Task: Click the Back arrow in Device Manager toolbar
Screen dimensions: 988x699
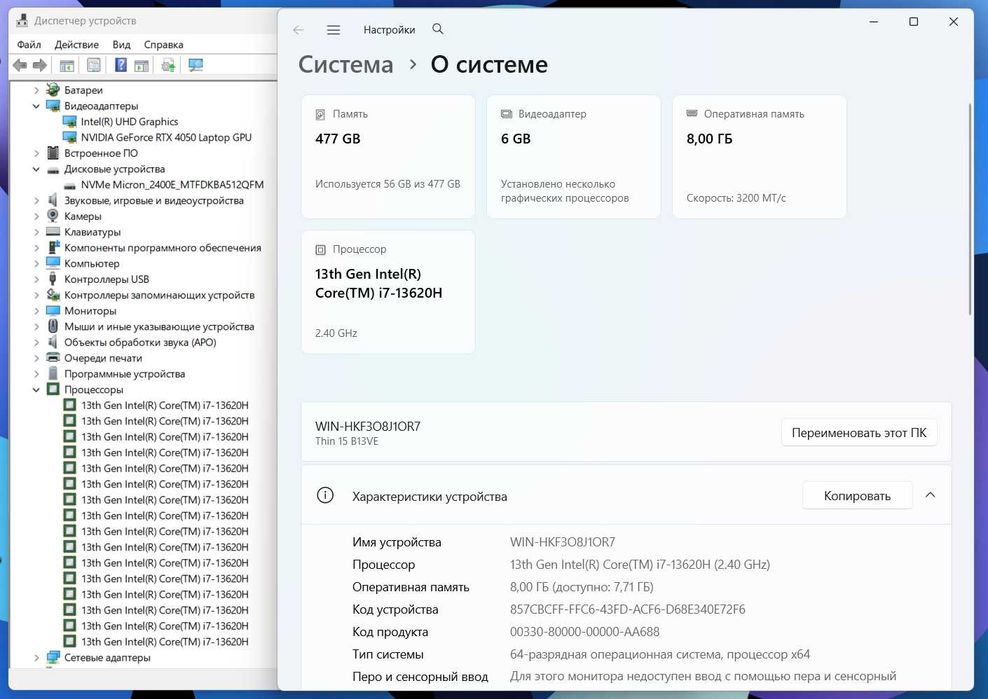Action: tap(20, 65)
